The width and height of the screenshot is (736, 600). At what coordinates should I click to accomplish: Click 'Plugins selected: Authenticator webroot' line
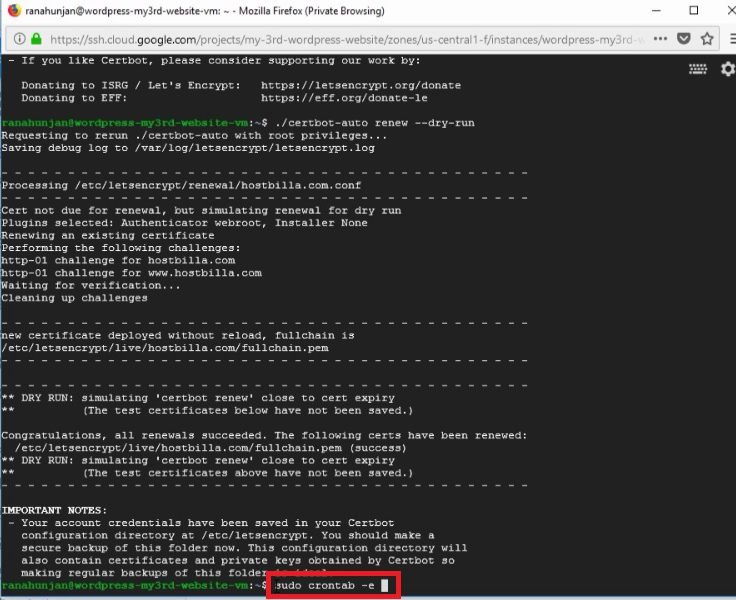[184, 223]
